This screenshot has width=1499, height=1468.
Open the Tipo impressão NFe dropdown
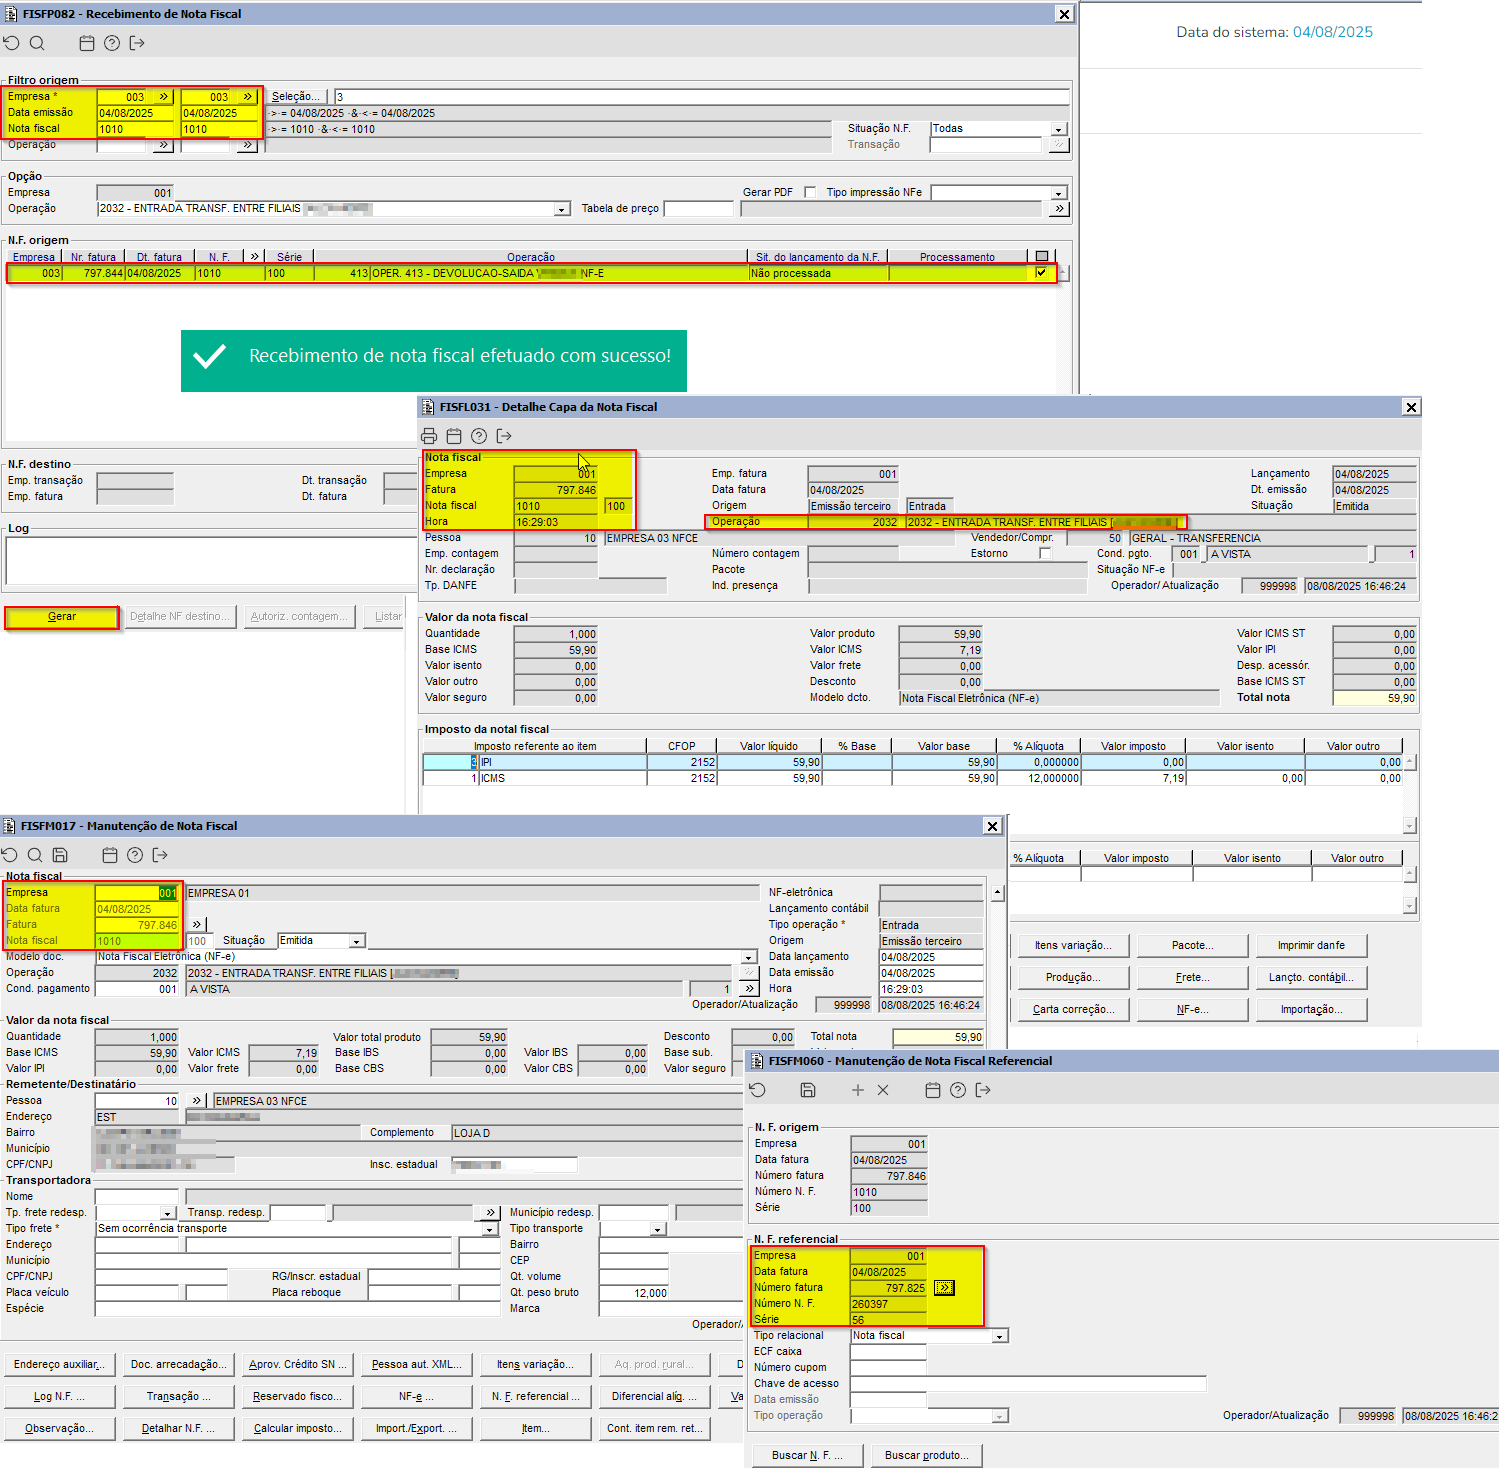tap(1059, 193)
